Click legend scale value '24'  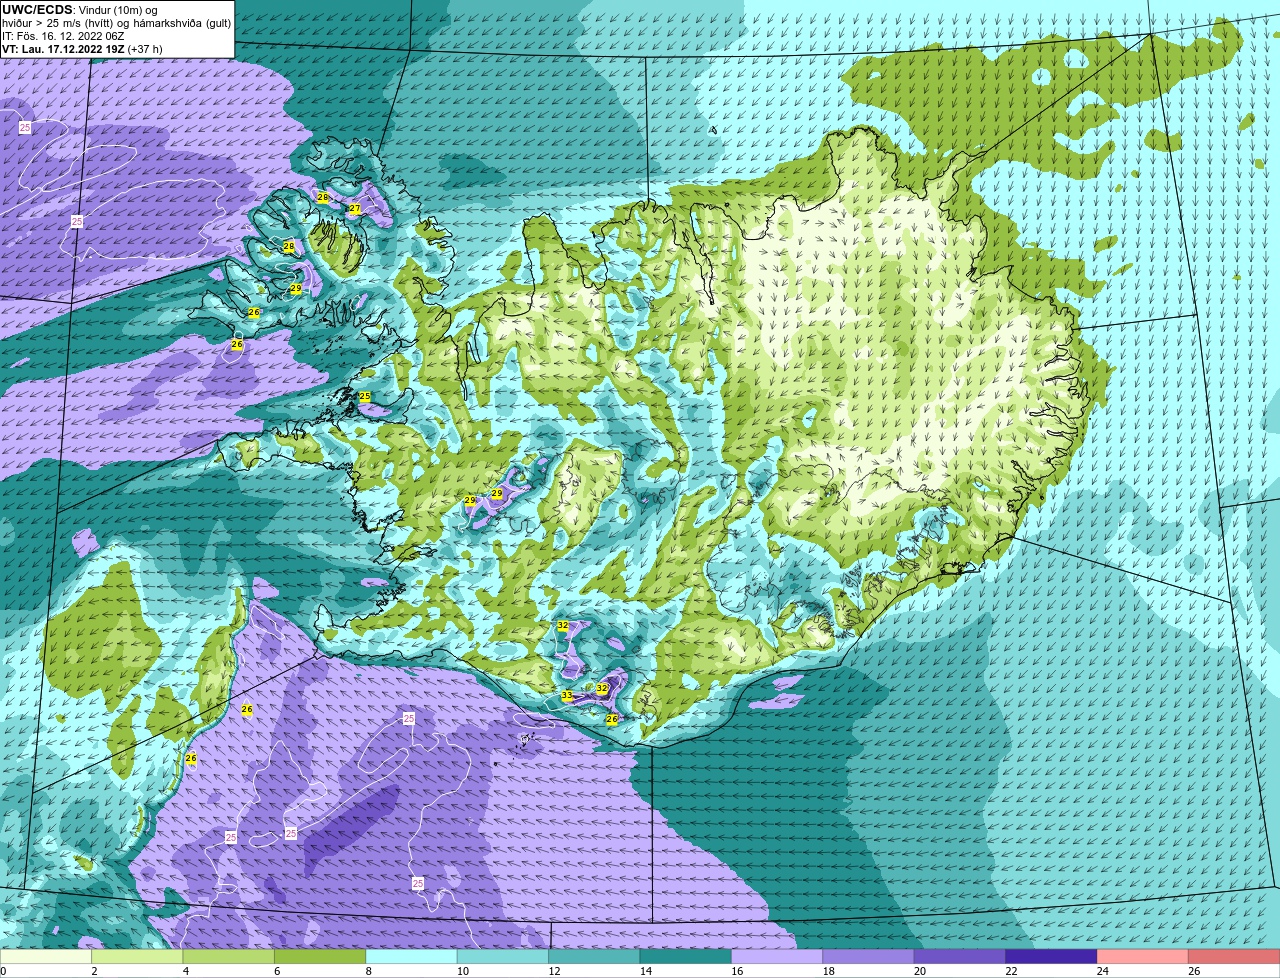tap(1101, 971)
